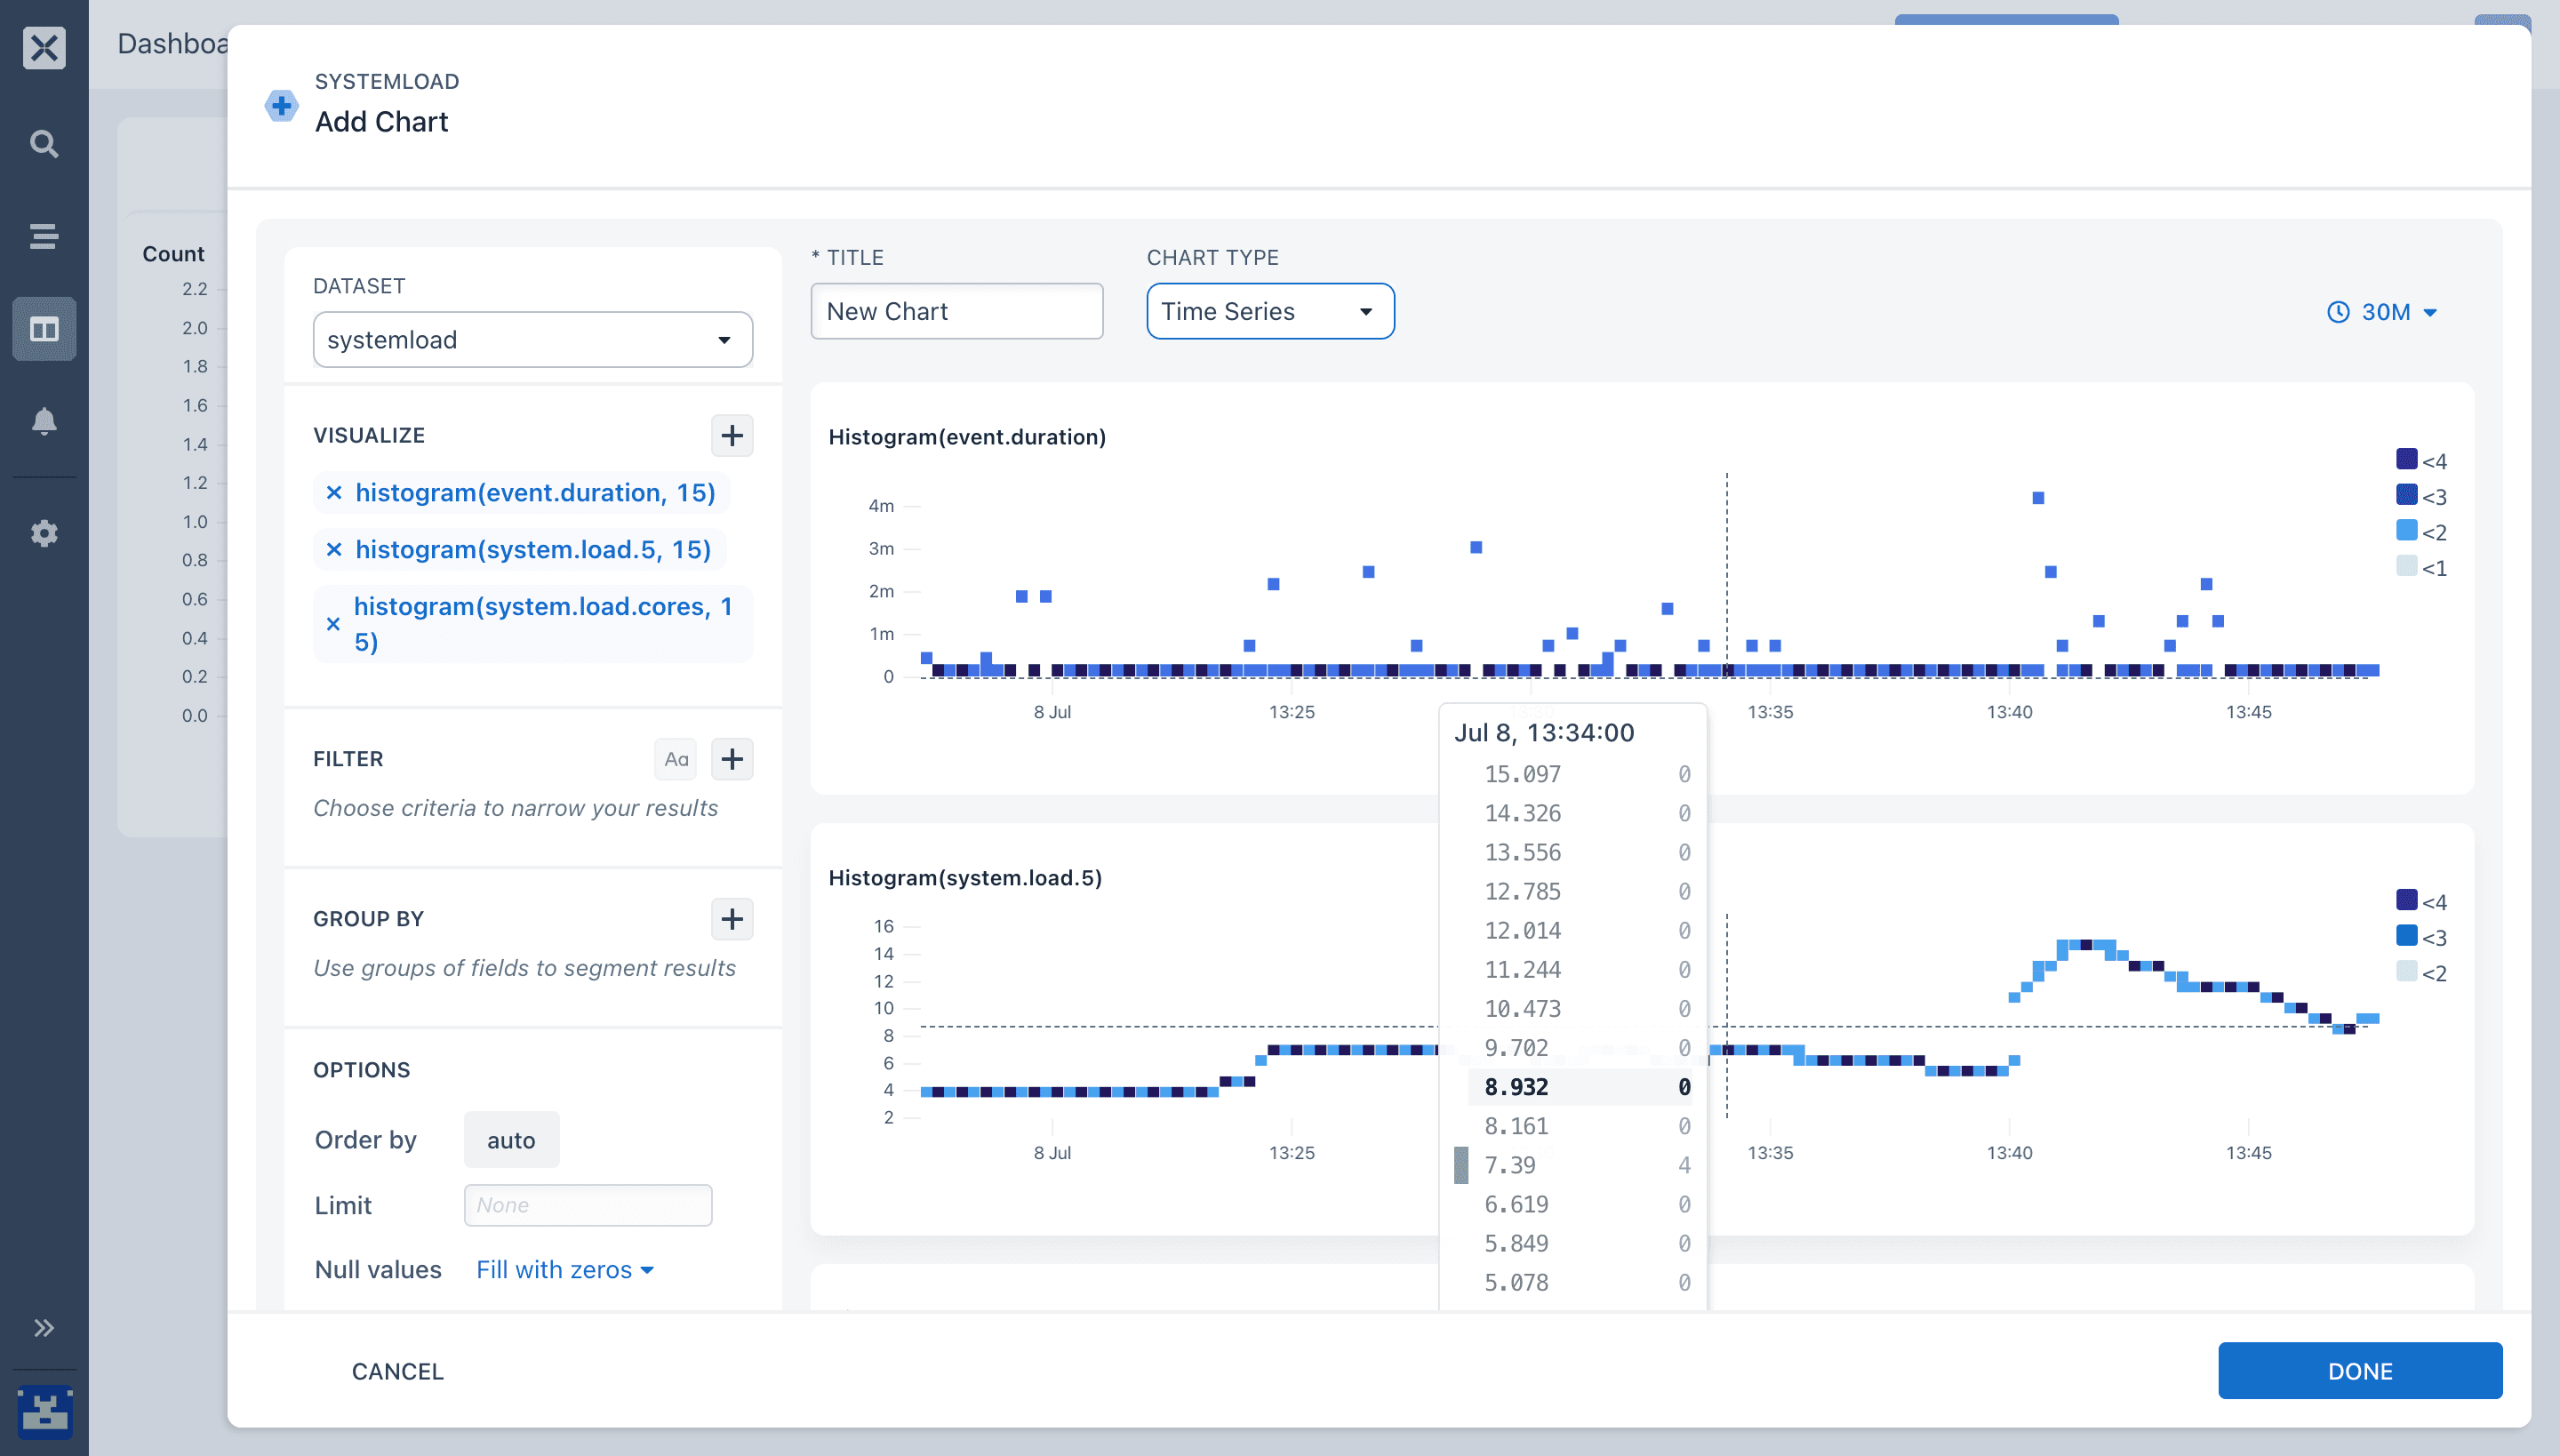The width and height of the screenshot is (2560, 1456).
Task: Click the plus icon to add group by
Action: (x=733, y=918)
